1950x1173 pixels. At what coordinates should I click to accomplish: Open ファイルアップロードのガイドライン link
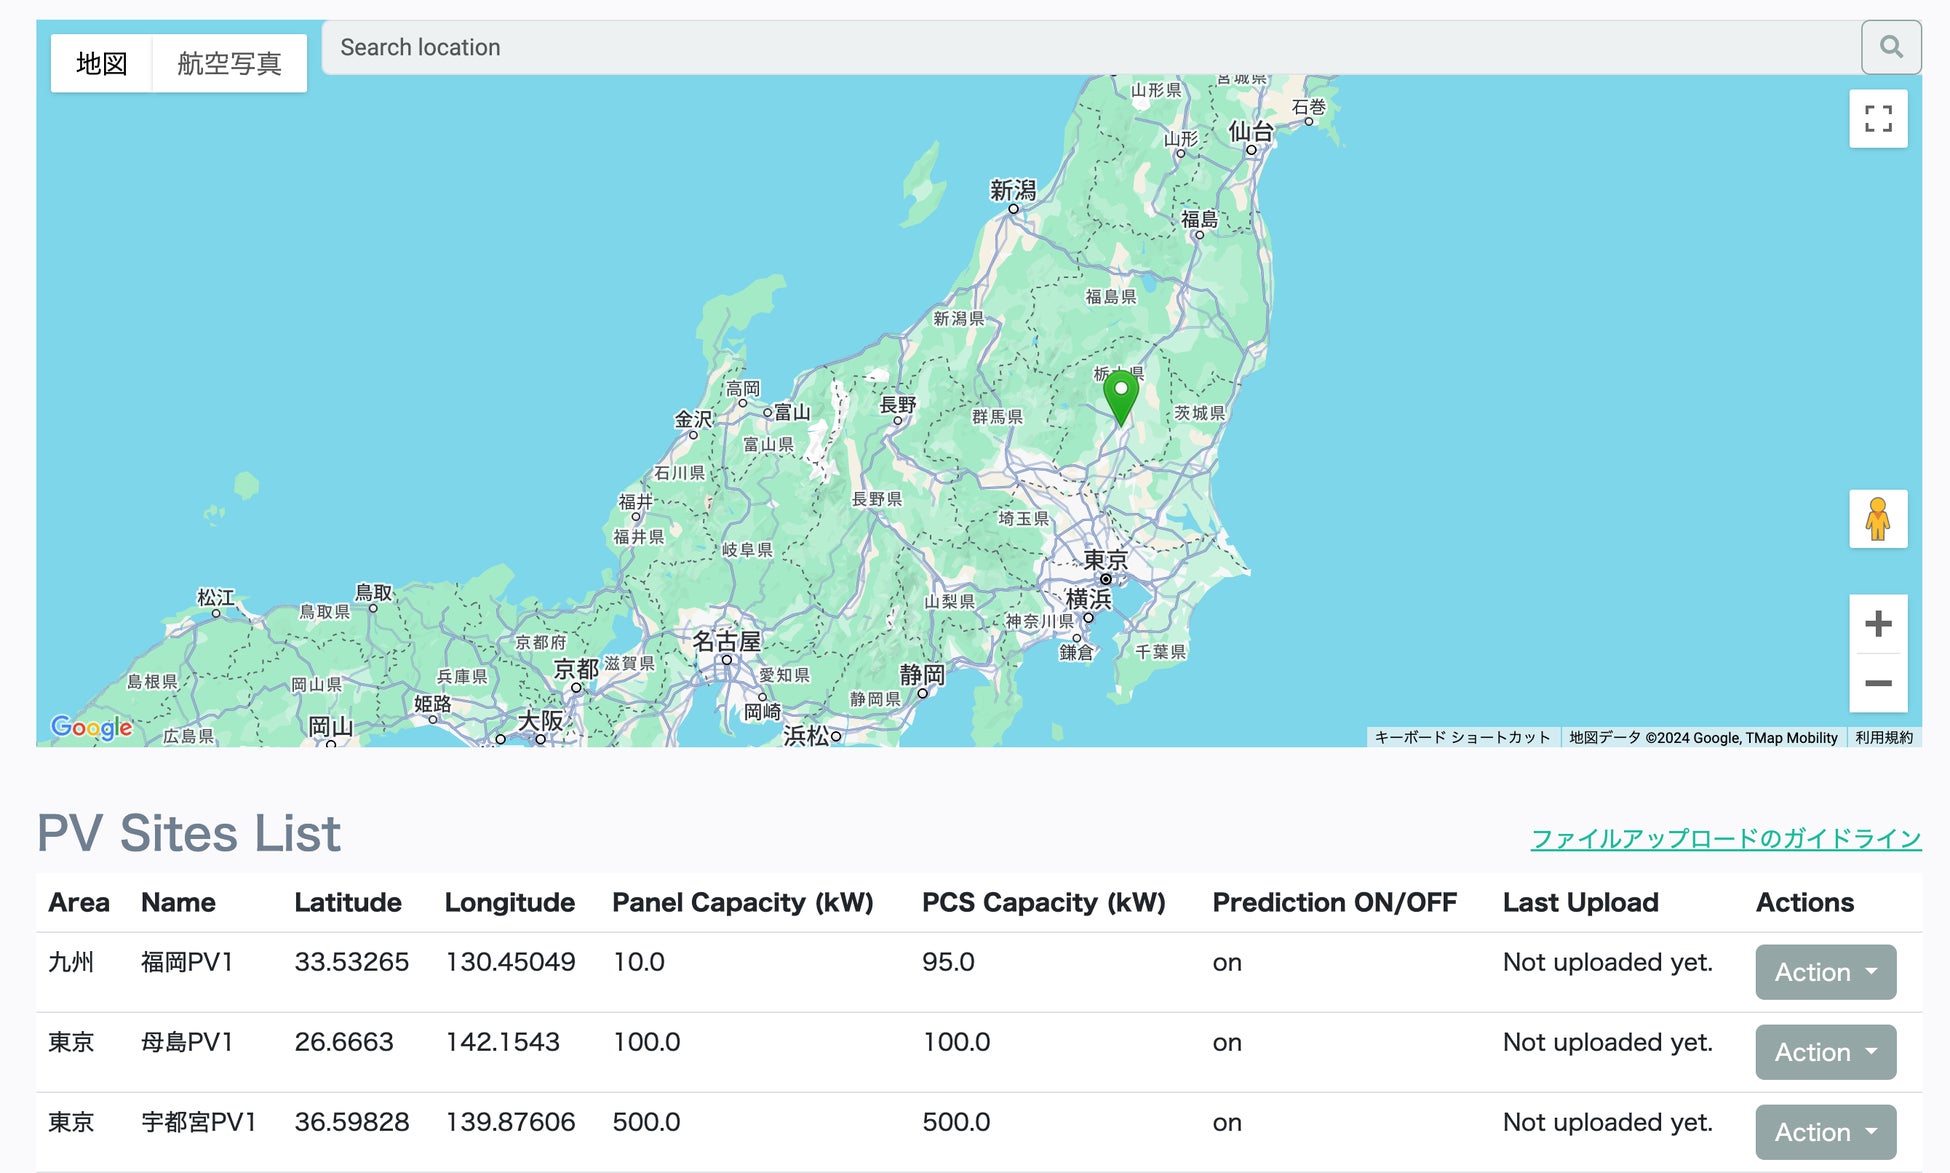1726,838
